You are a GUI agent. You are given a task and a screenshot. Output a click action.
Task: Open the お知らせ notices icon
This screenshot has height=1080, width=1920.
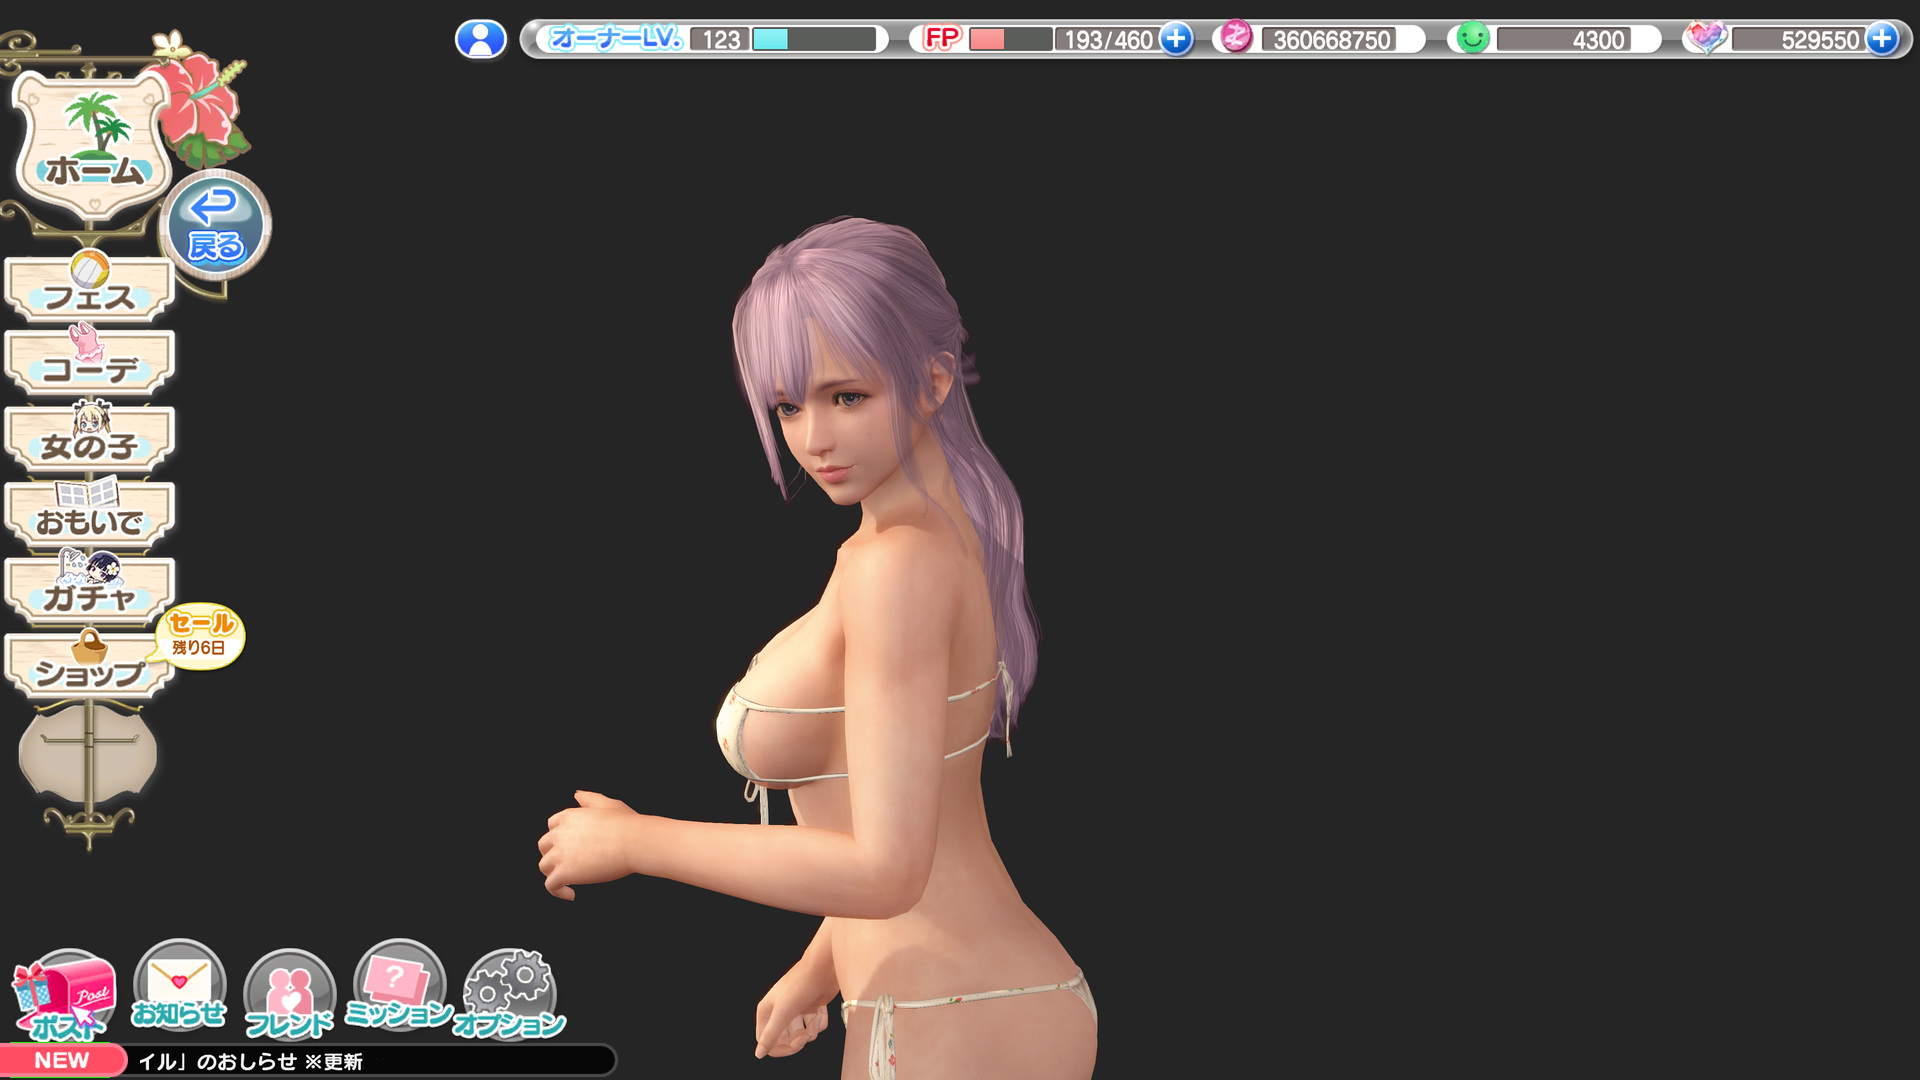[x=179, y=987]
